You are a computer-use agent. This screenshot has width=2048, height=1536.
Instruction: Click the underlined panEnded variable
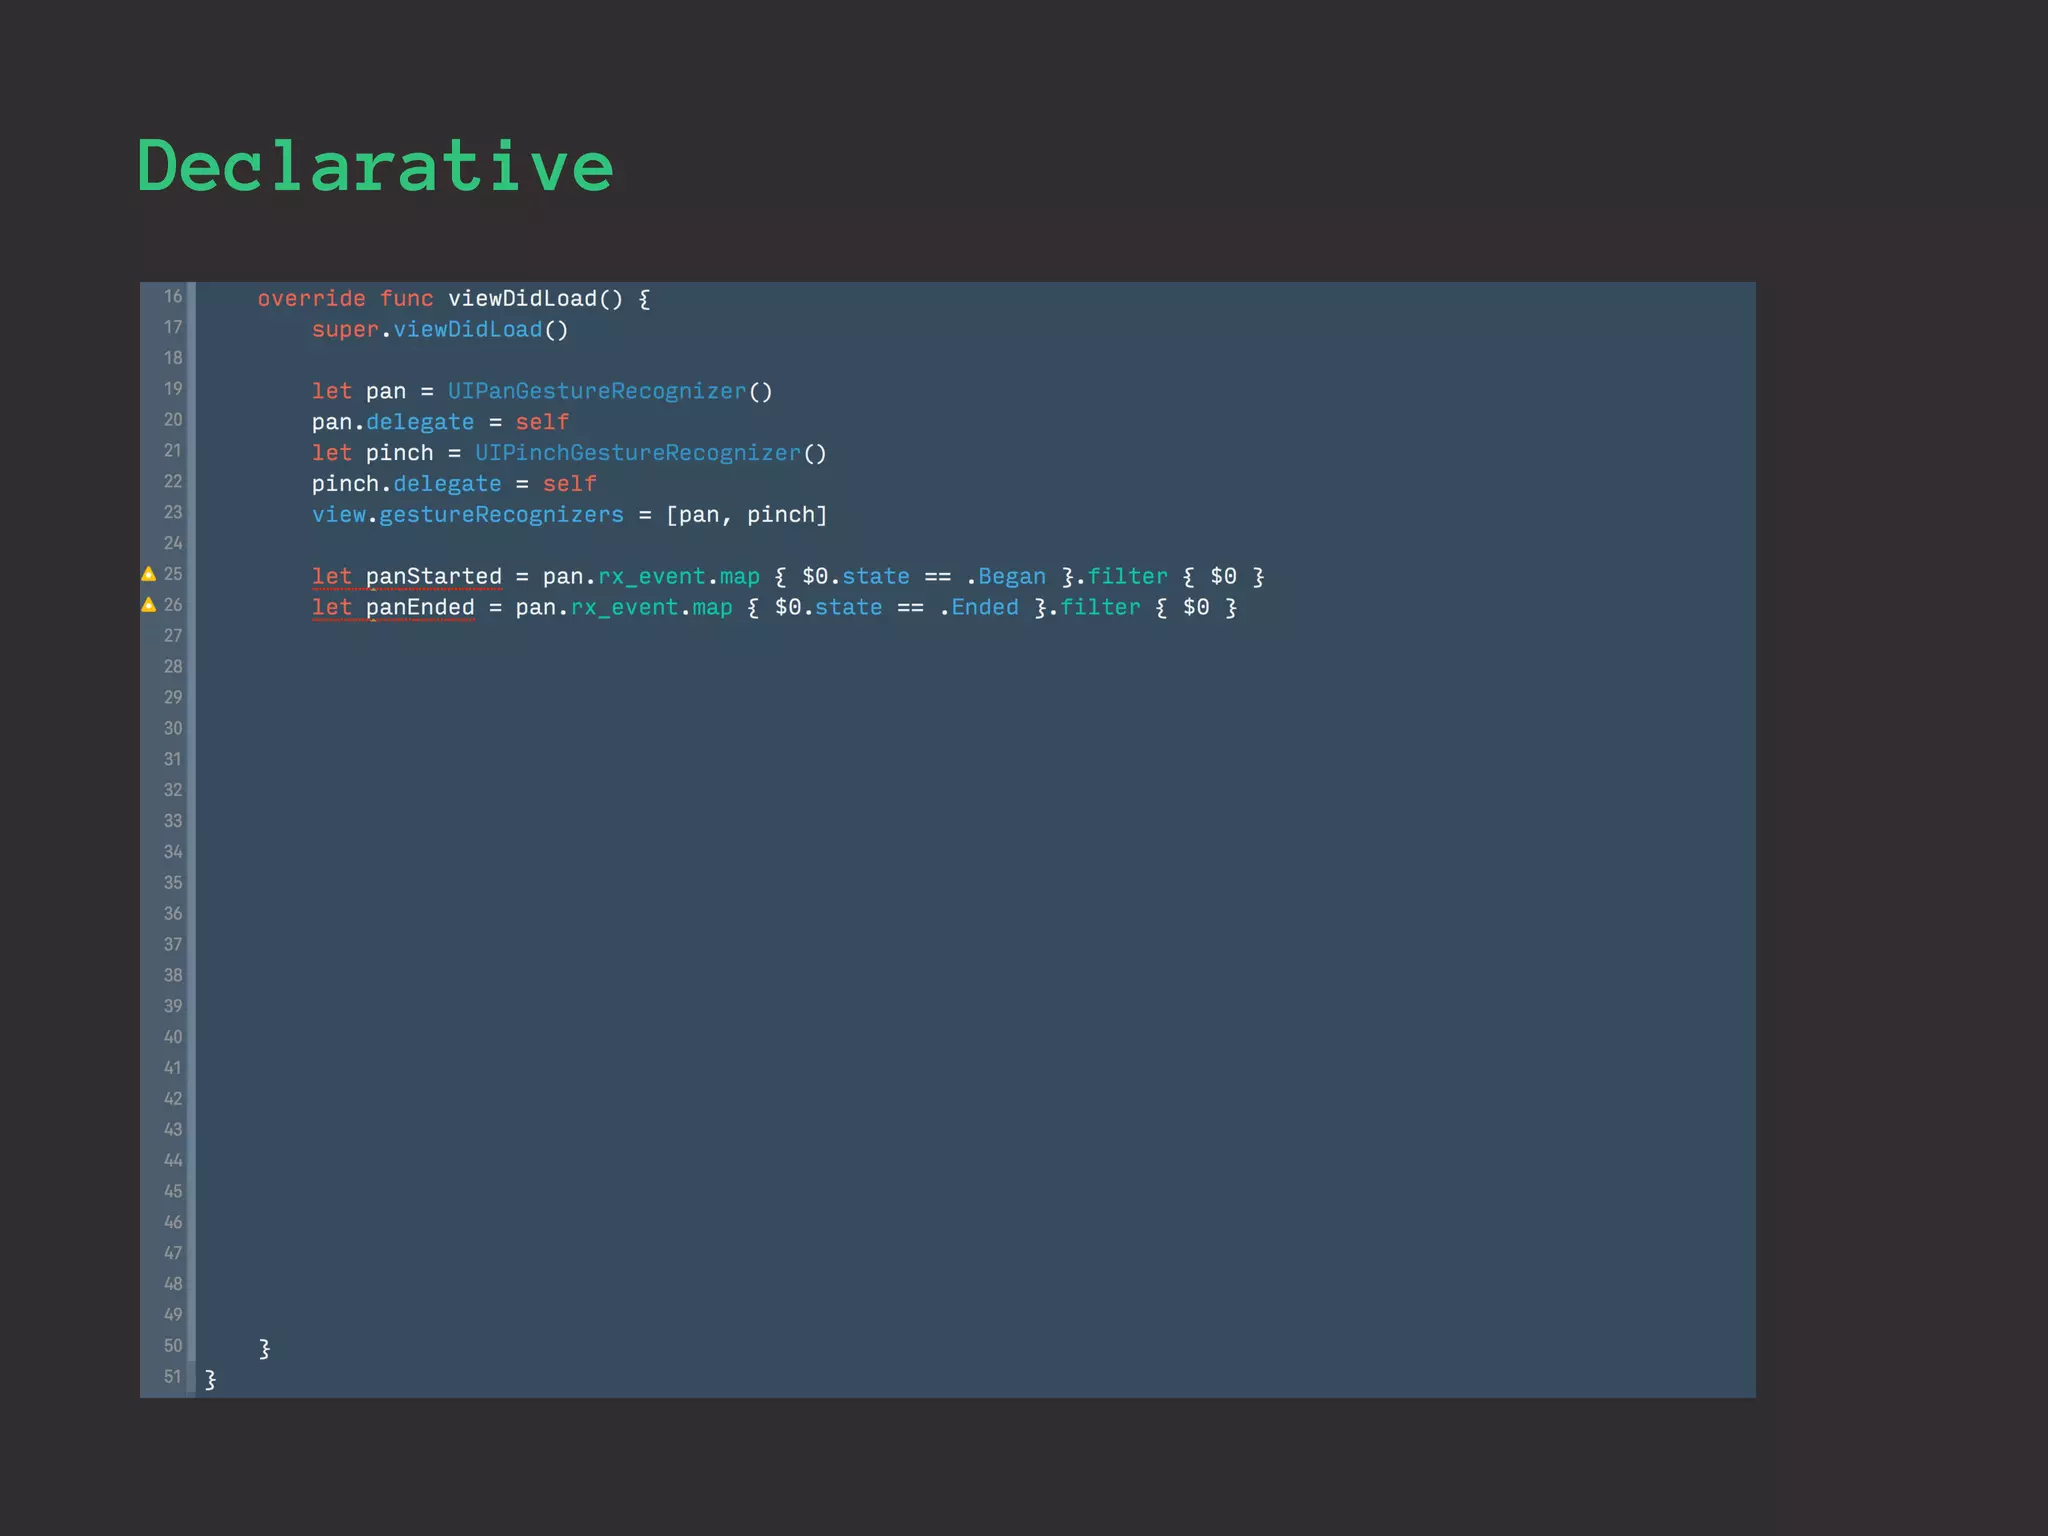[419, 608]
